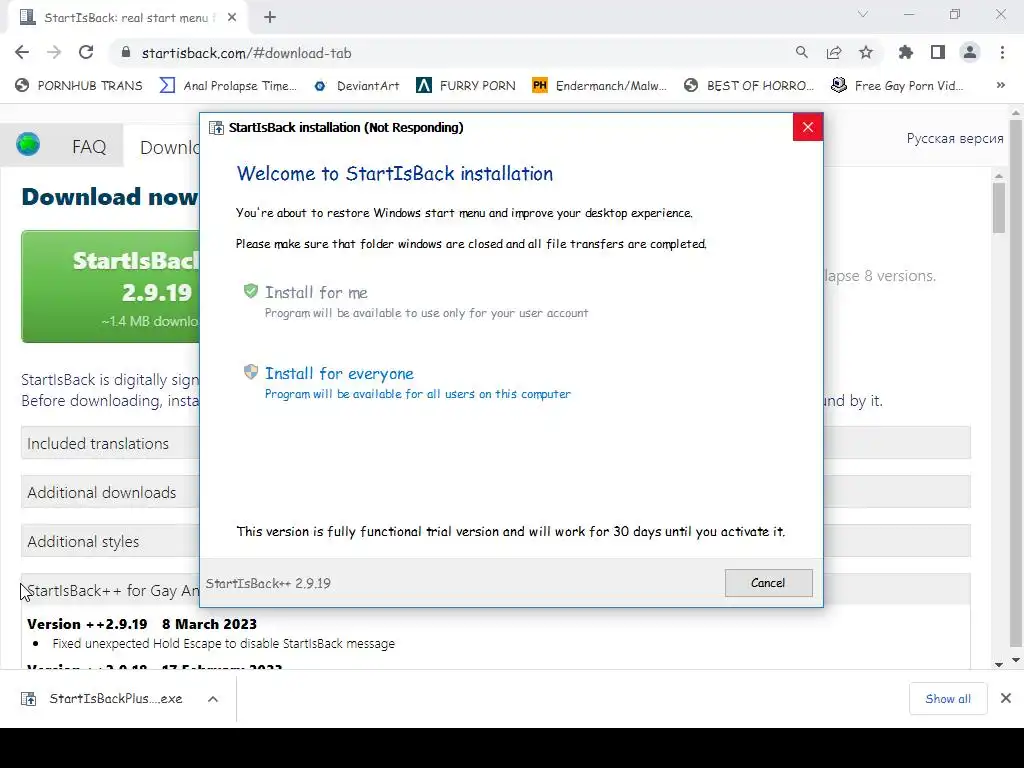This screenshot has height=768, width=1024.
Task: Expand the Included translations section
Action: point(110,443)
